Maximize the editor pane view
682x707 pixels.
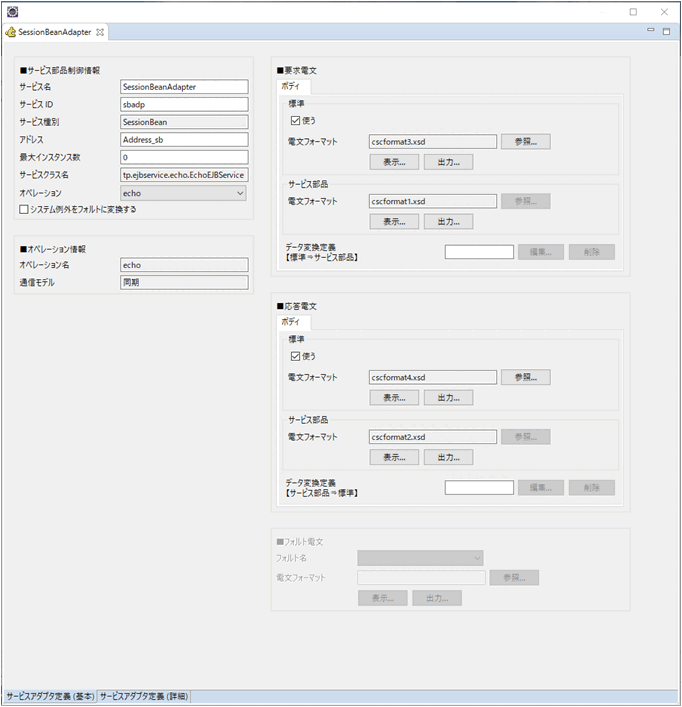pyautogui.click(x=667, y=32)
